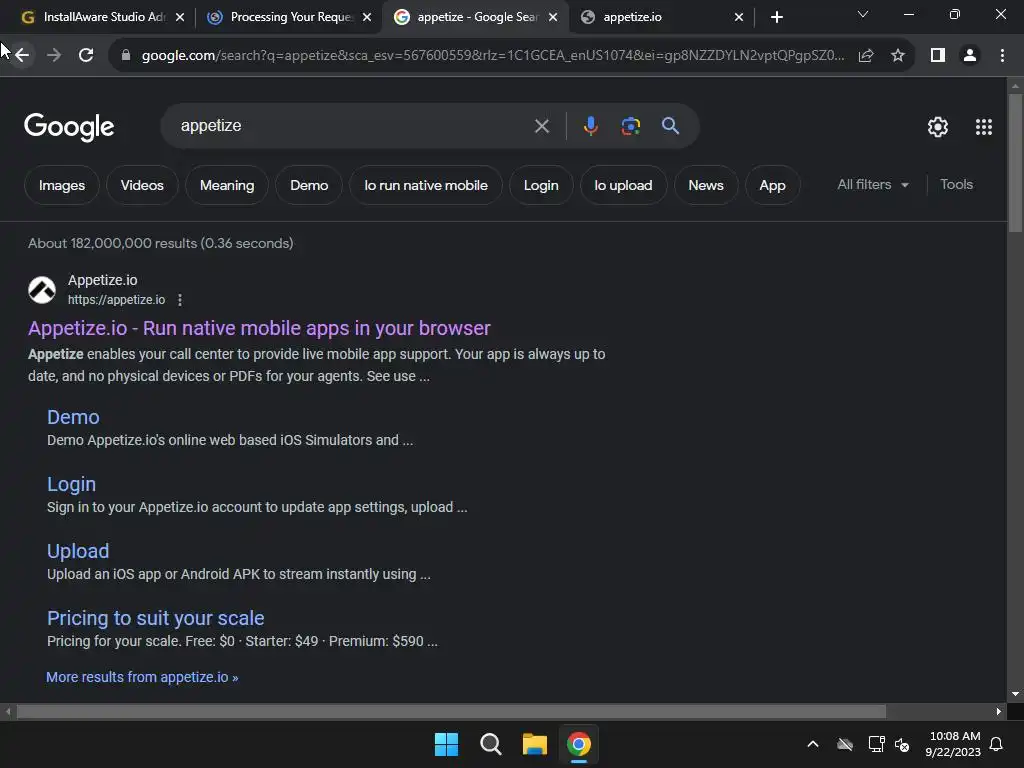Image resolution: width=1024 pixels, height=768 pixels.
Task: Open the All filters dropdown
Action: (873, 185)
